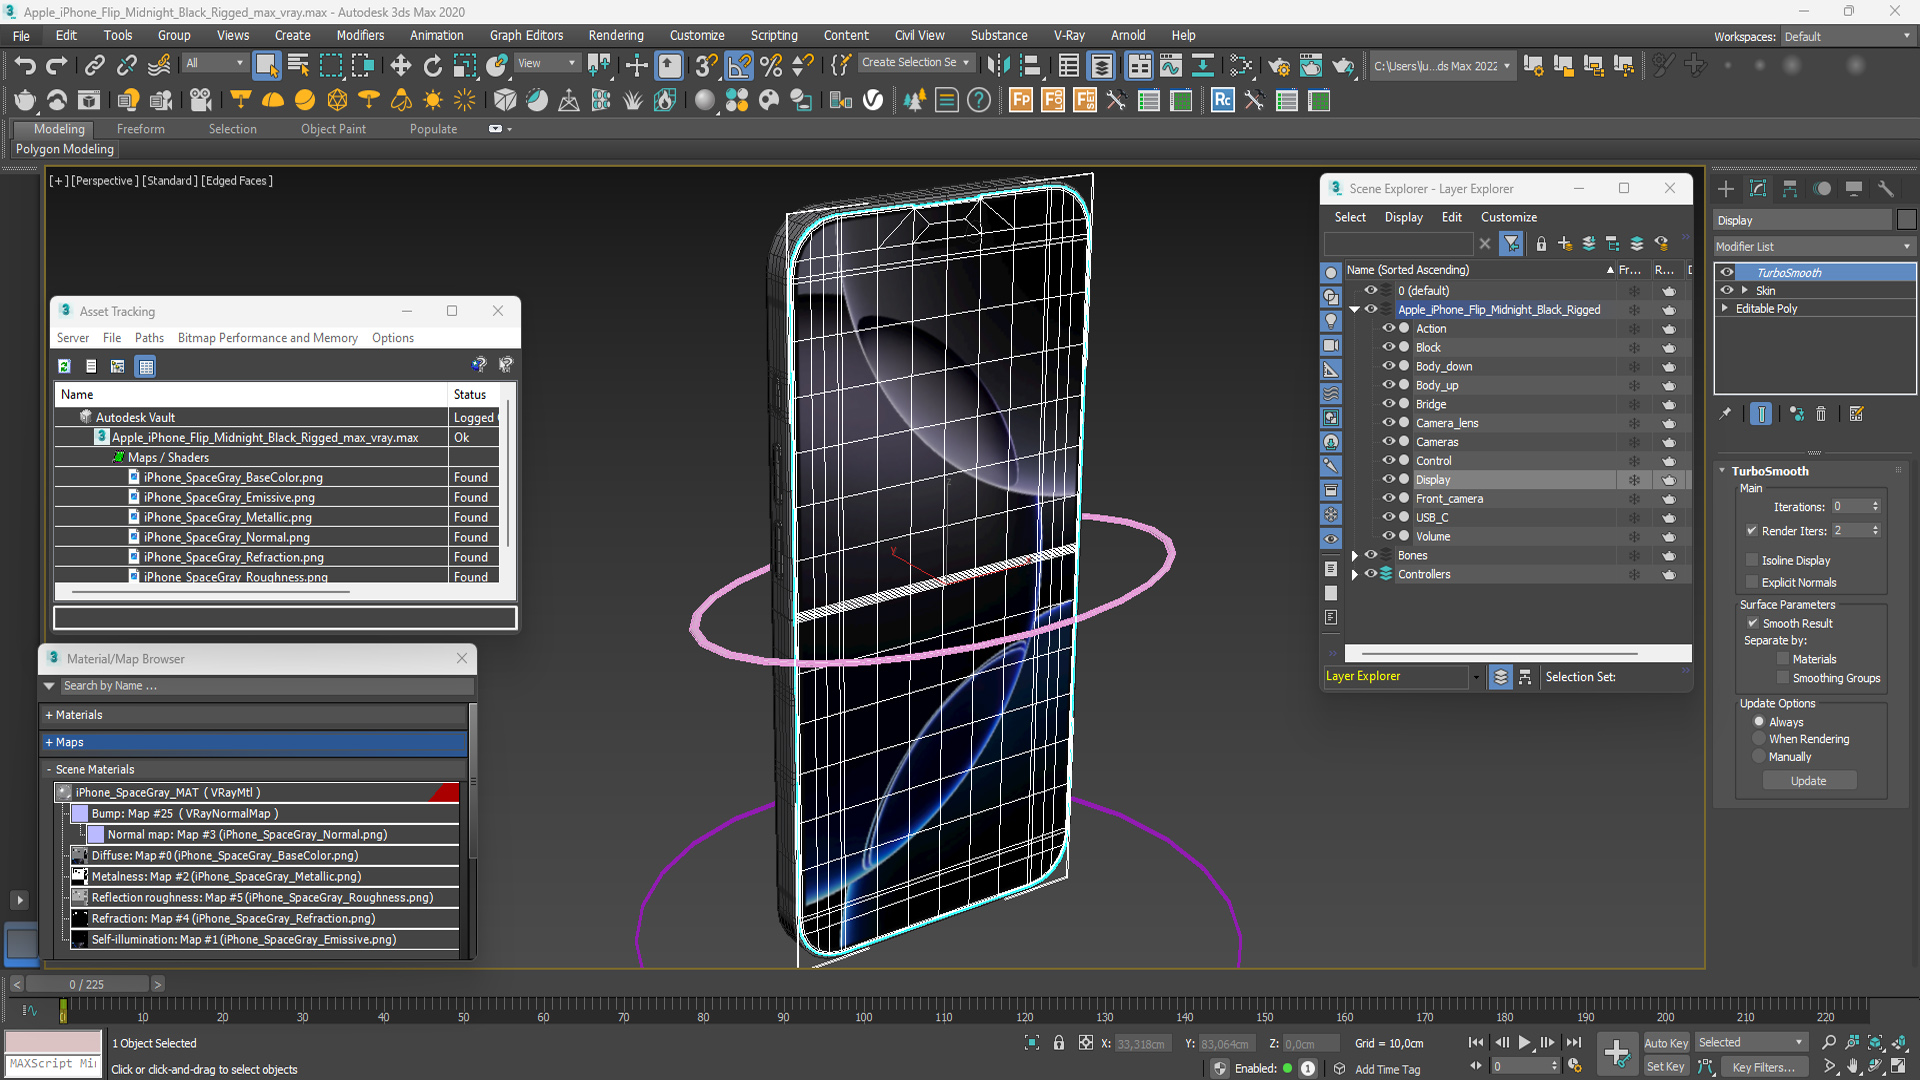Activate the Select Object tool

[266, 66]
